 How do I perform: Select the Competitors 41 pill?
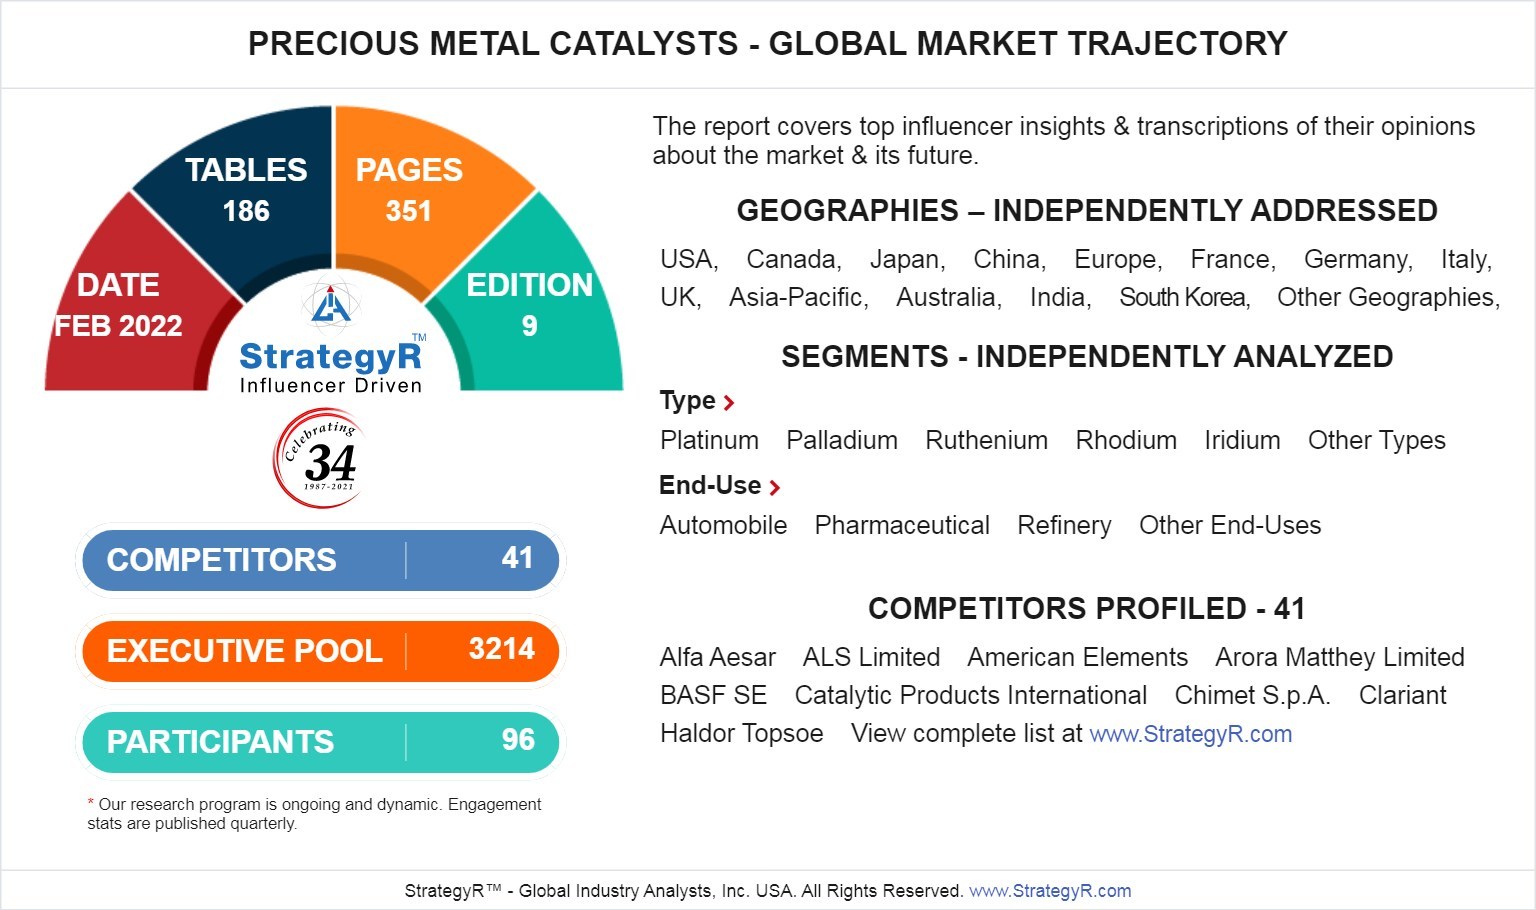[320, 560]
